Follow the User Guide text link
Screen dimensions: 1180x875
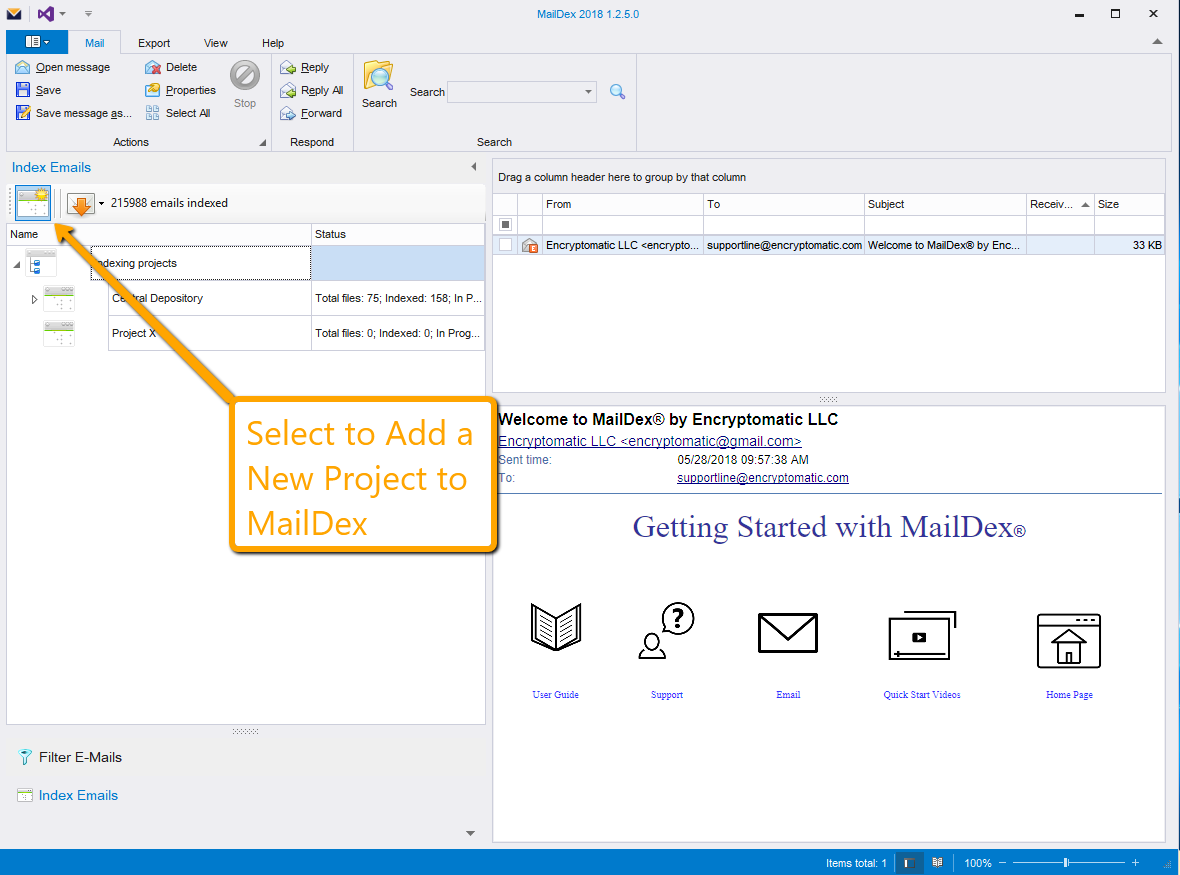pyautogui.click(x=555, y=694)
